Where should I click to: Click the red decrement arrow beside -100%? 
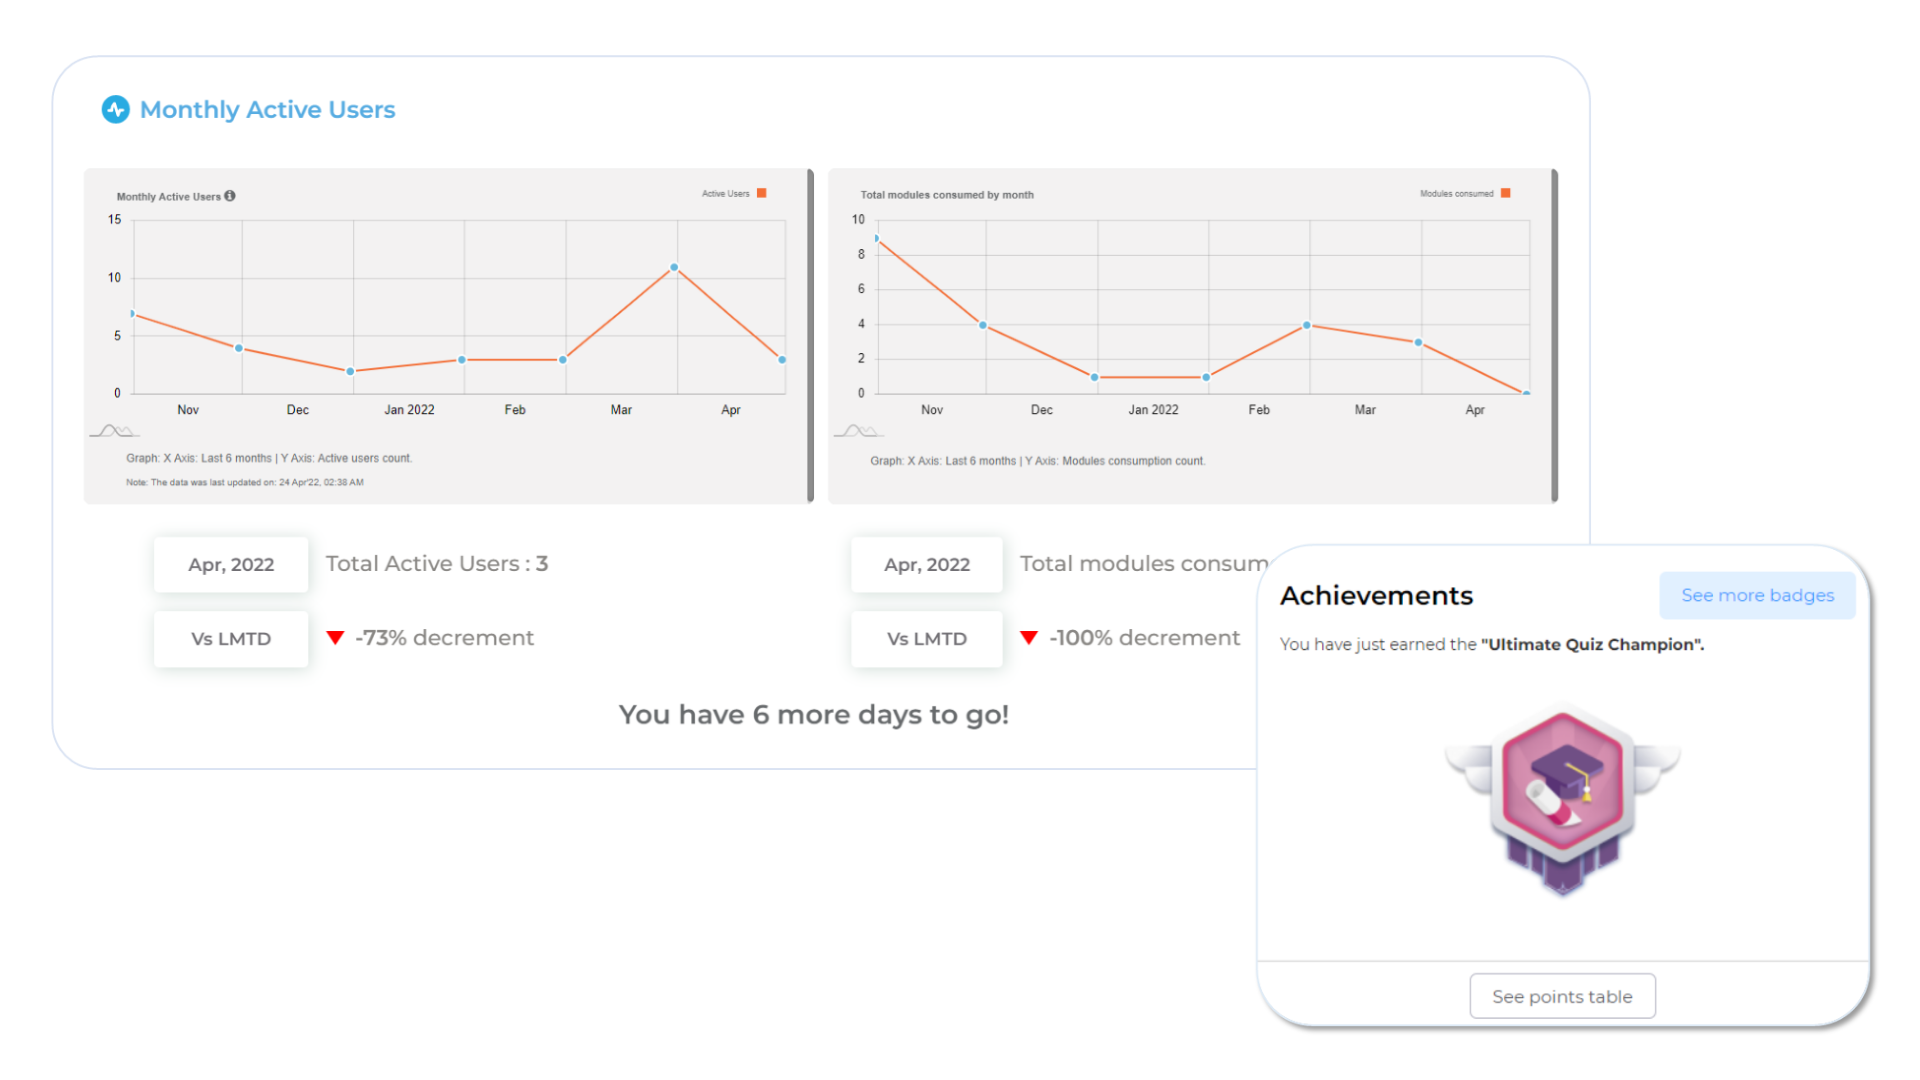[1029, 638]
